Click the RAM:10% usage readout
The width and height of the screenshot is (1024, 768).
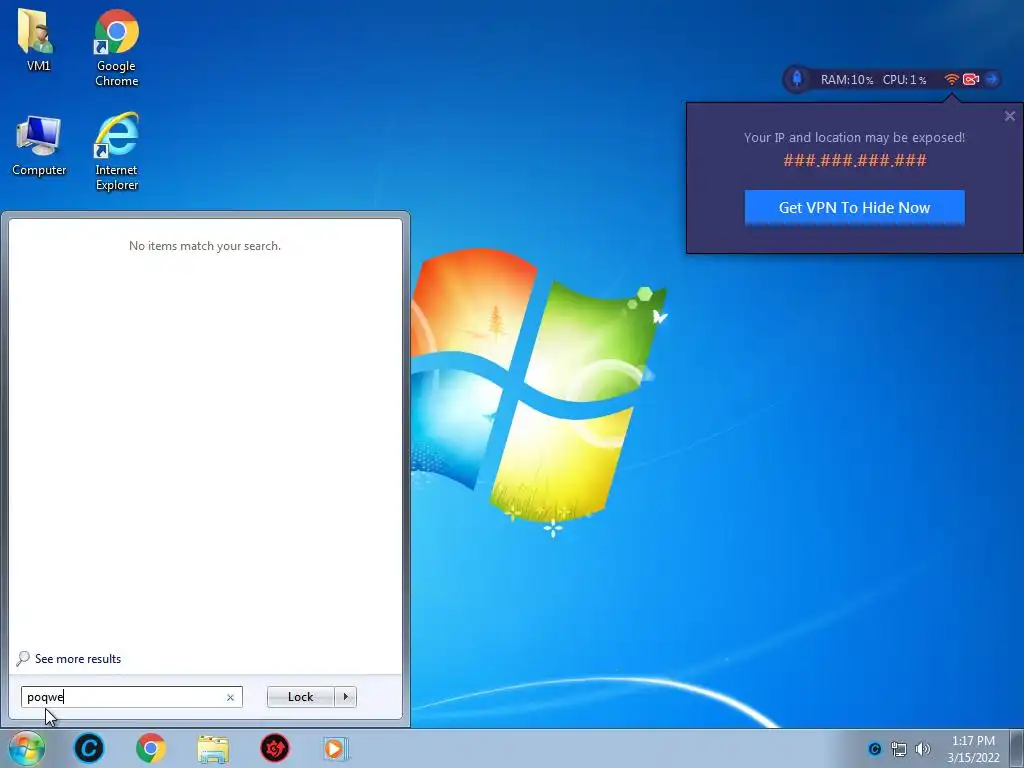click(x=846, y=80)
